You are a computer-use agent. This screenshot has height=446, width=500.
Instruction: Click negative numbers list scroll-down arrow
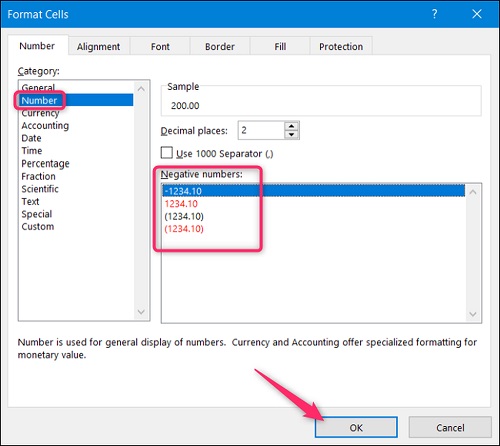[473, 314]
